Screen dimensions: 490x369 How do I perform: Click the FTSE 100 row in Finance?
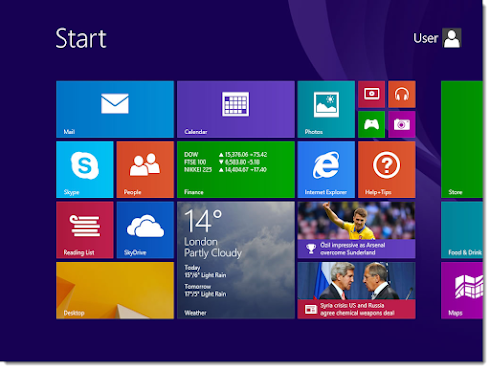coord(221,162)
